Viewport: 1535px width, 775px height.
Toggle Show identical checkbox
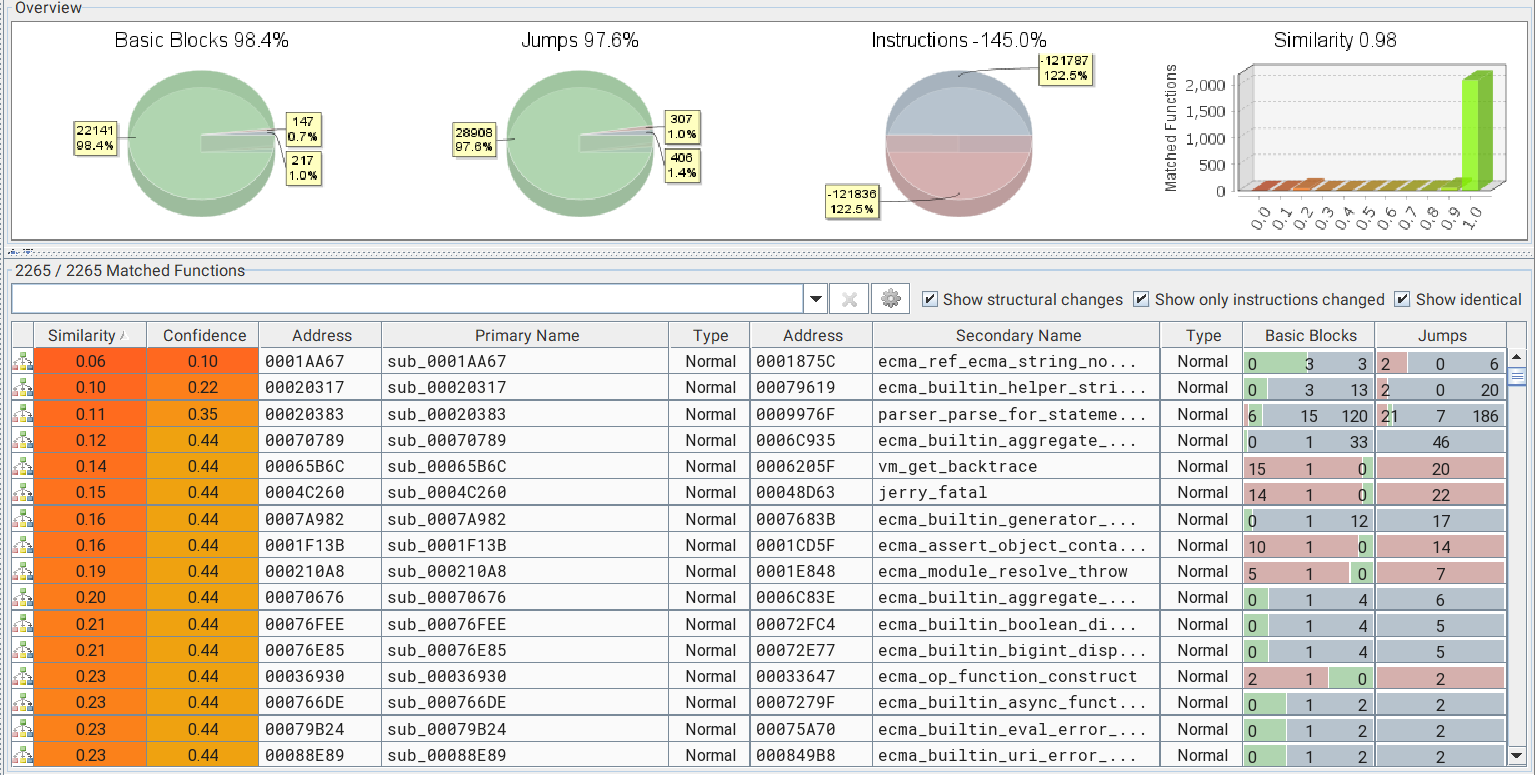1402,300
